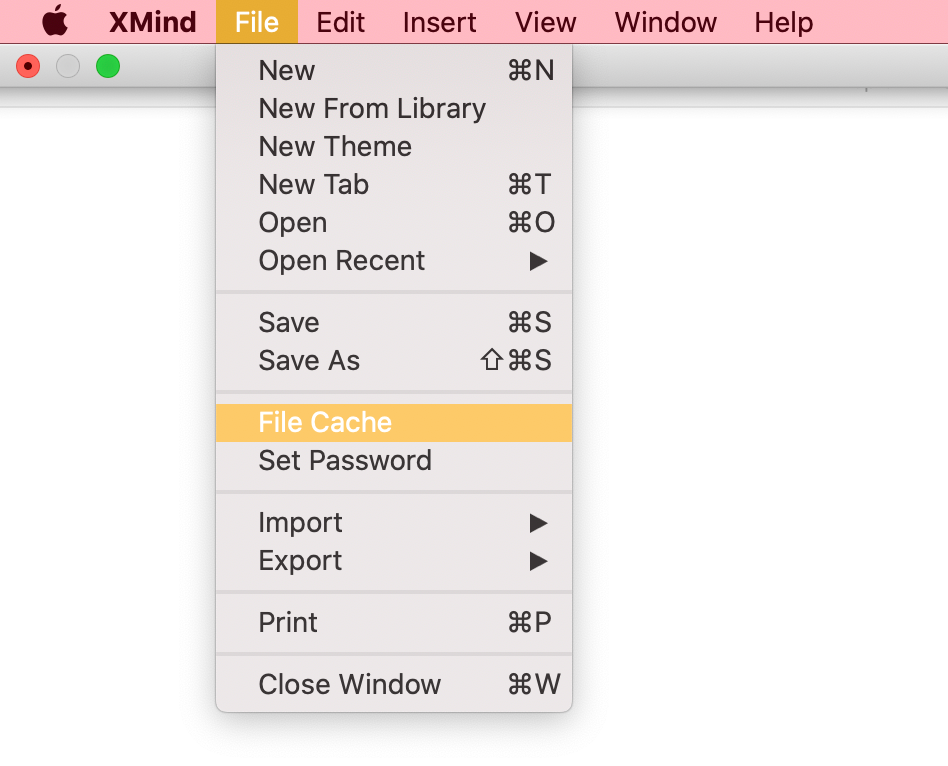Click the gray minimize window button
The width and height of the screenshot is (948, 766).
[68, 66]
